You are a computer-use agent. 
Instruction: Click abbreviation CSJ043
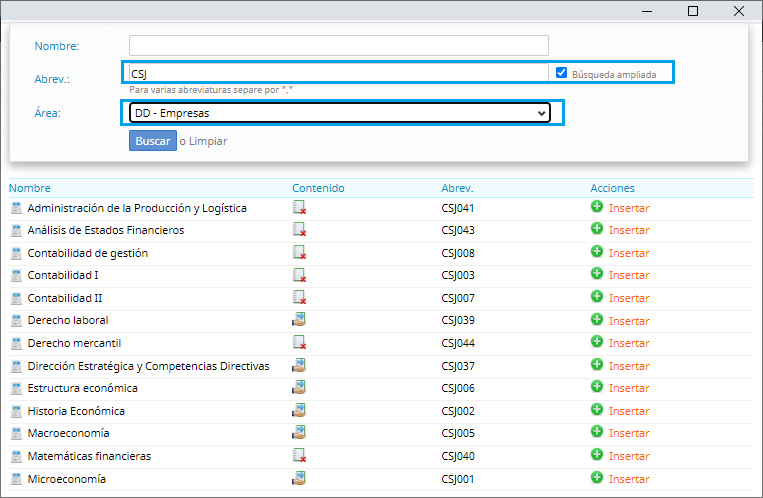pyautogui.click(x=457, y=230)
